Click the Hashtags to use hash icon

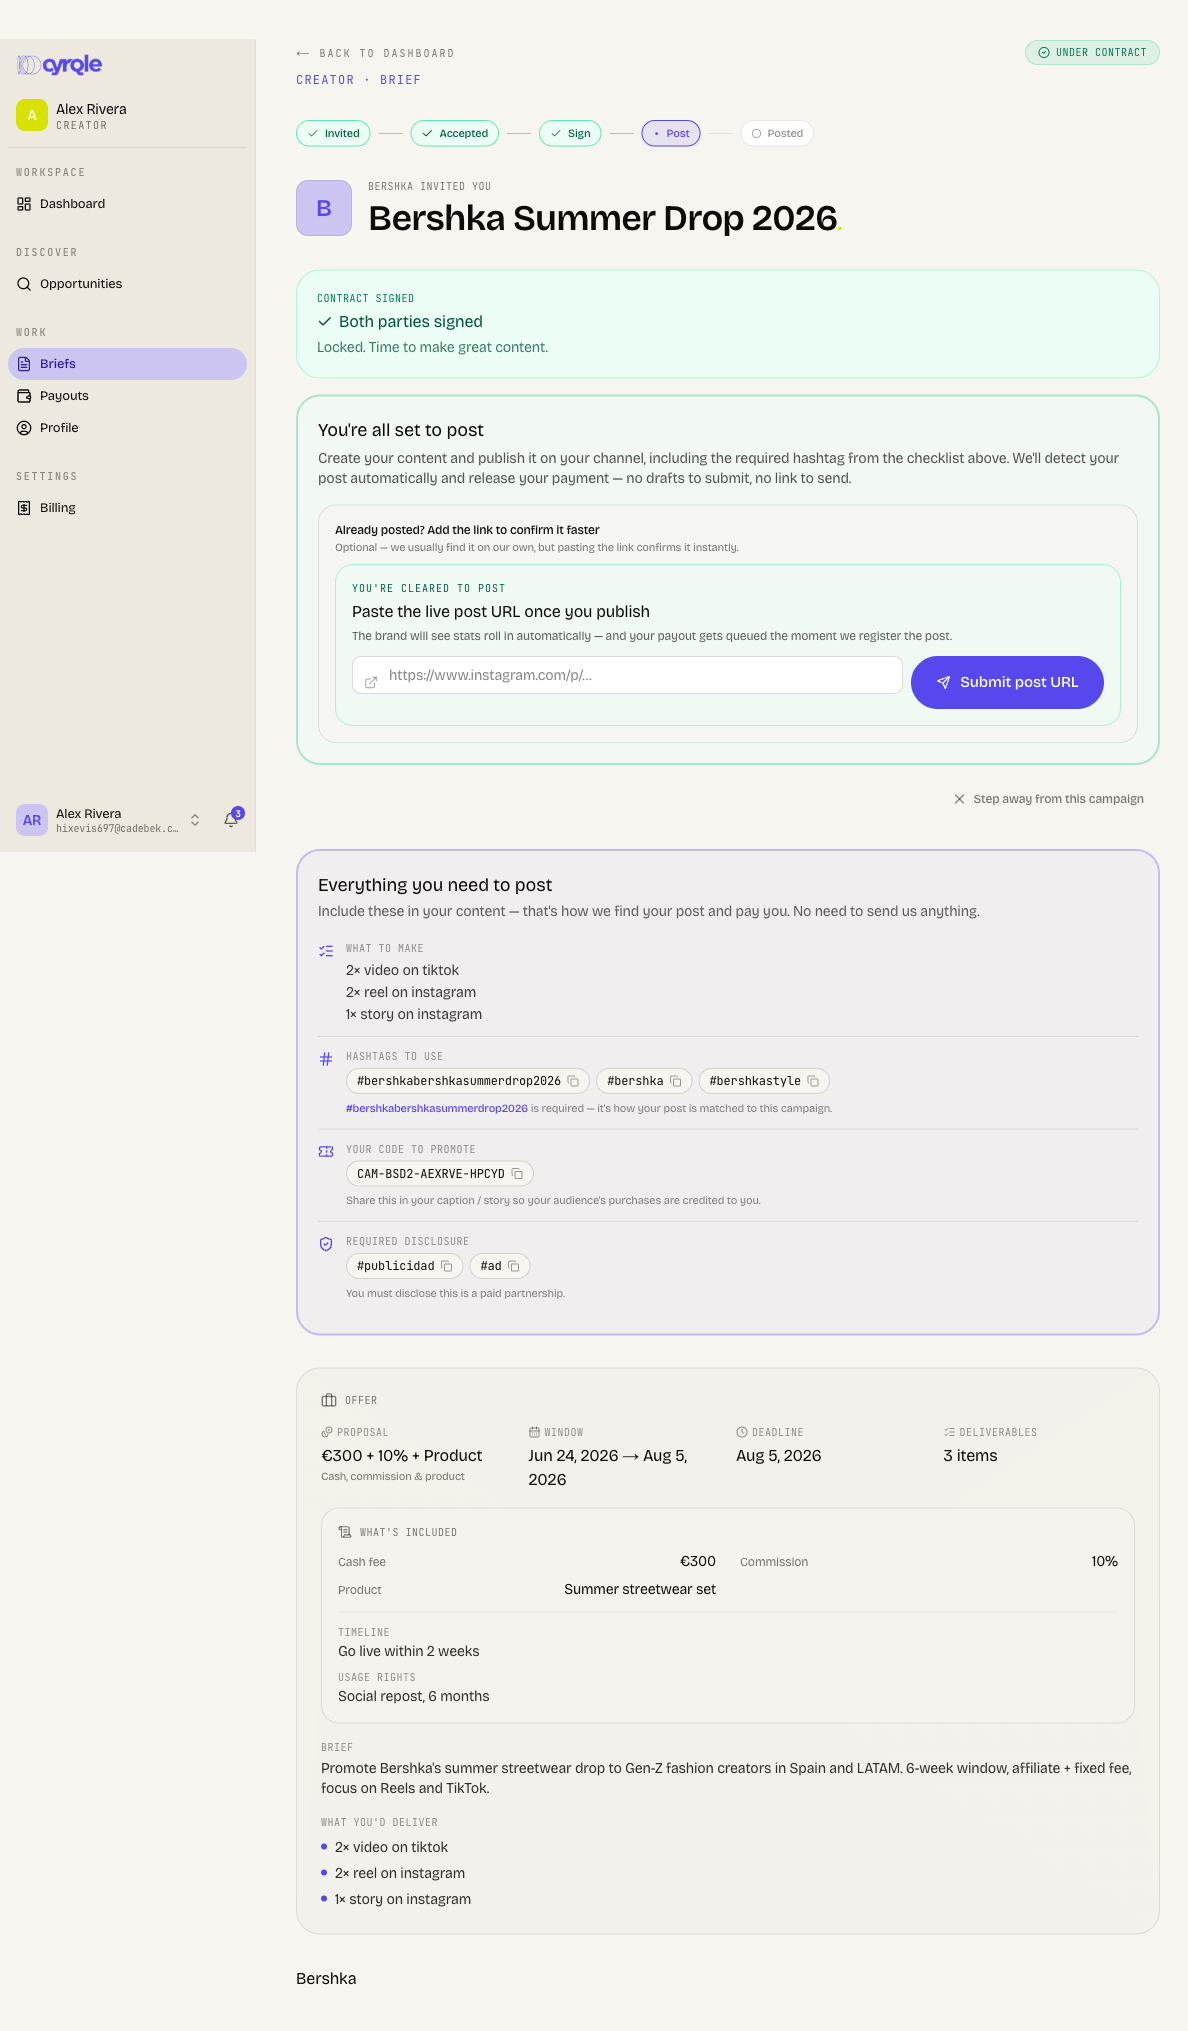326,1059
